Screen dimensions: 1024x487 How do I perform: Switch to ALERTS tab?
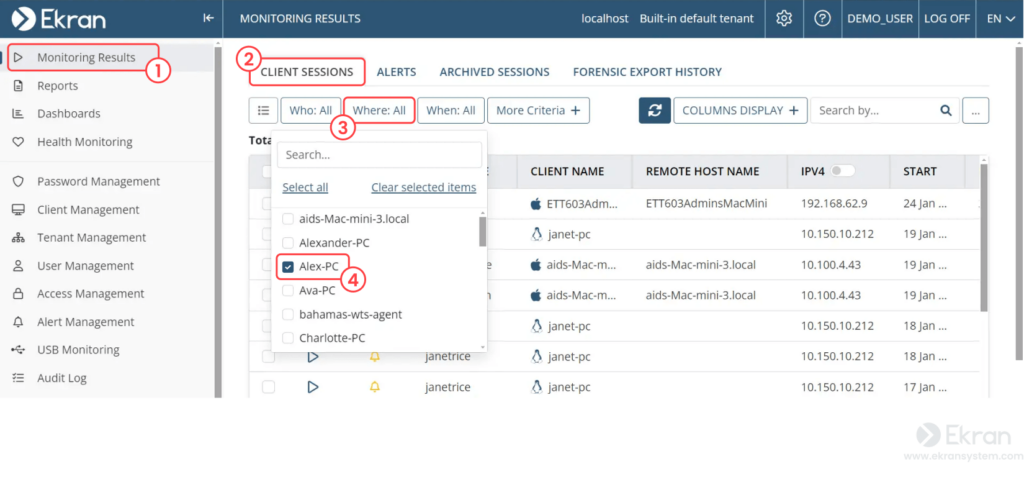coord(396,72)
